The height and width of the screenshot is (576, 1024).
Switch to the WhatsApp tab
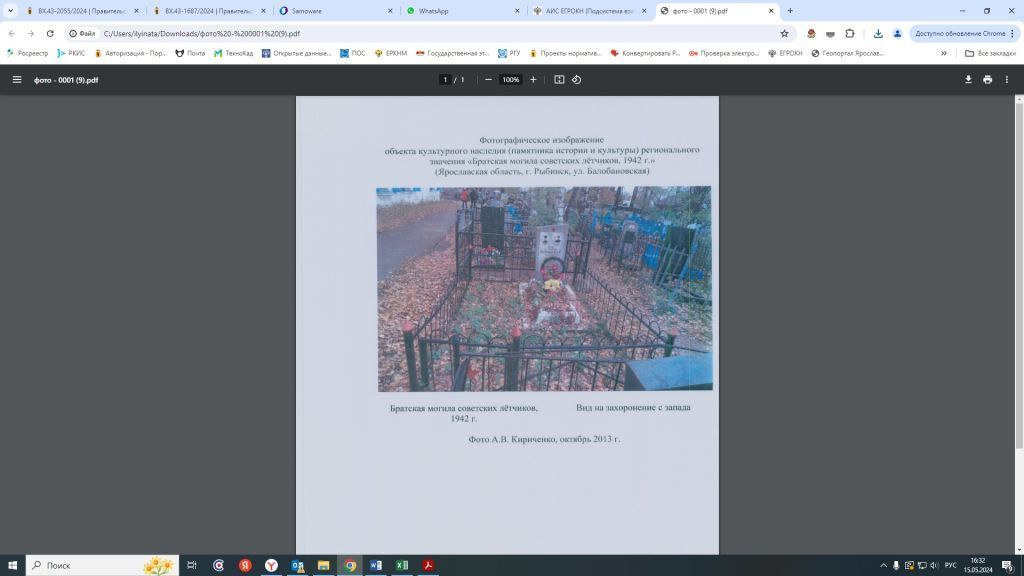pyautogui.click(x=460, y=11)
